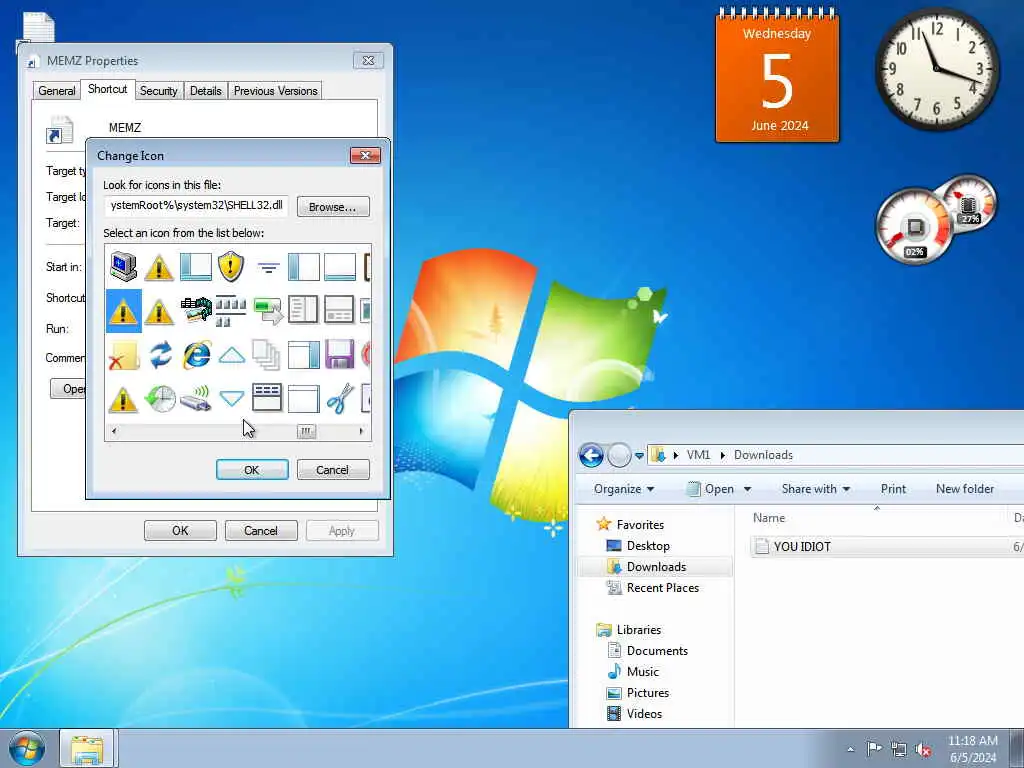Select the warning triangle beside the computer icon
The height and width of the screenshot is (768, 1024).
pyautogui.click(x=159, y=268)
